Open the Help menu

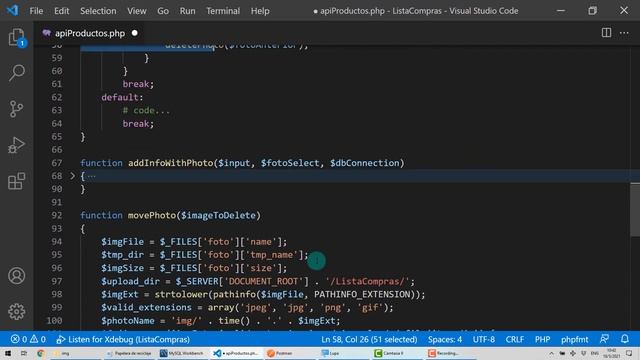[260, 11]
